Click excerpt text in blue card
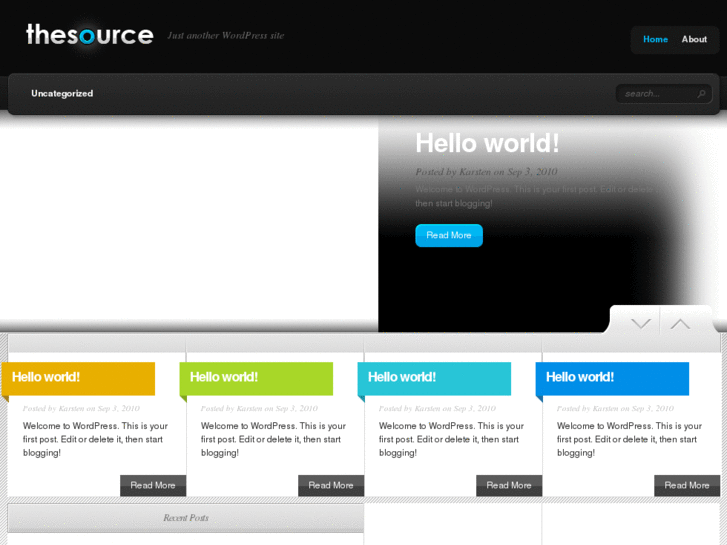Screen dimensions: 727x545 630,439
